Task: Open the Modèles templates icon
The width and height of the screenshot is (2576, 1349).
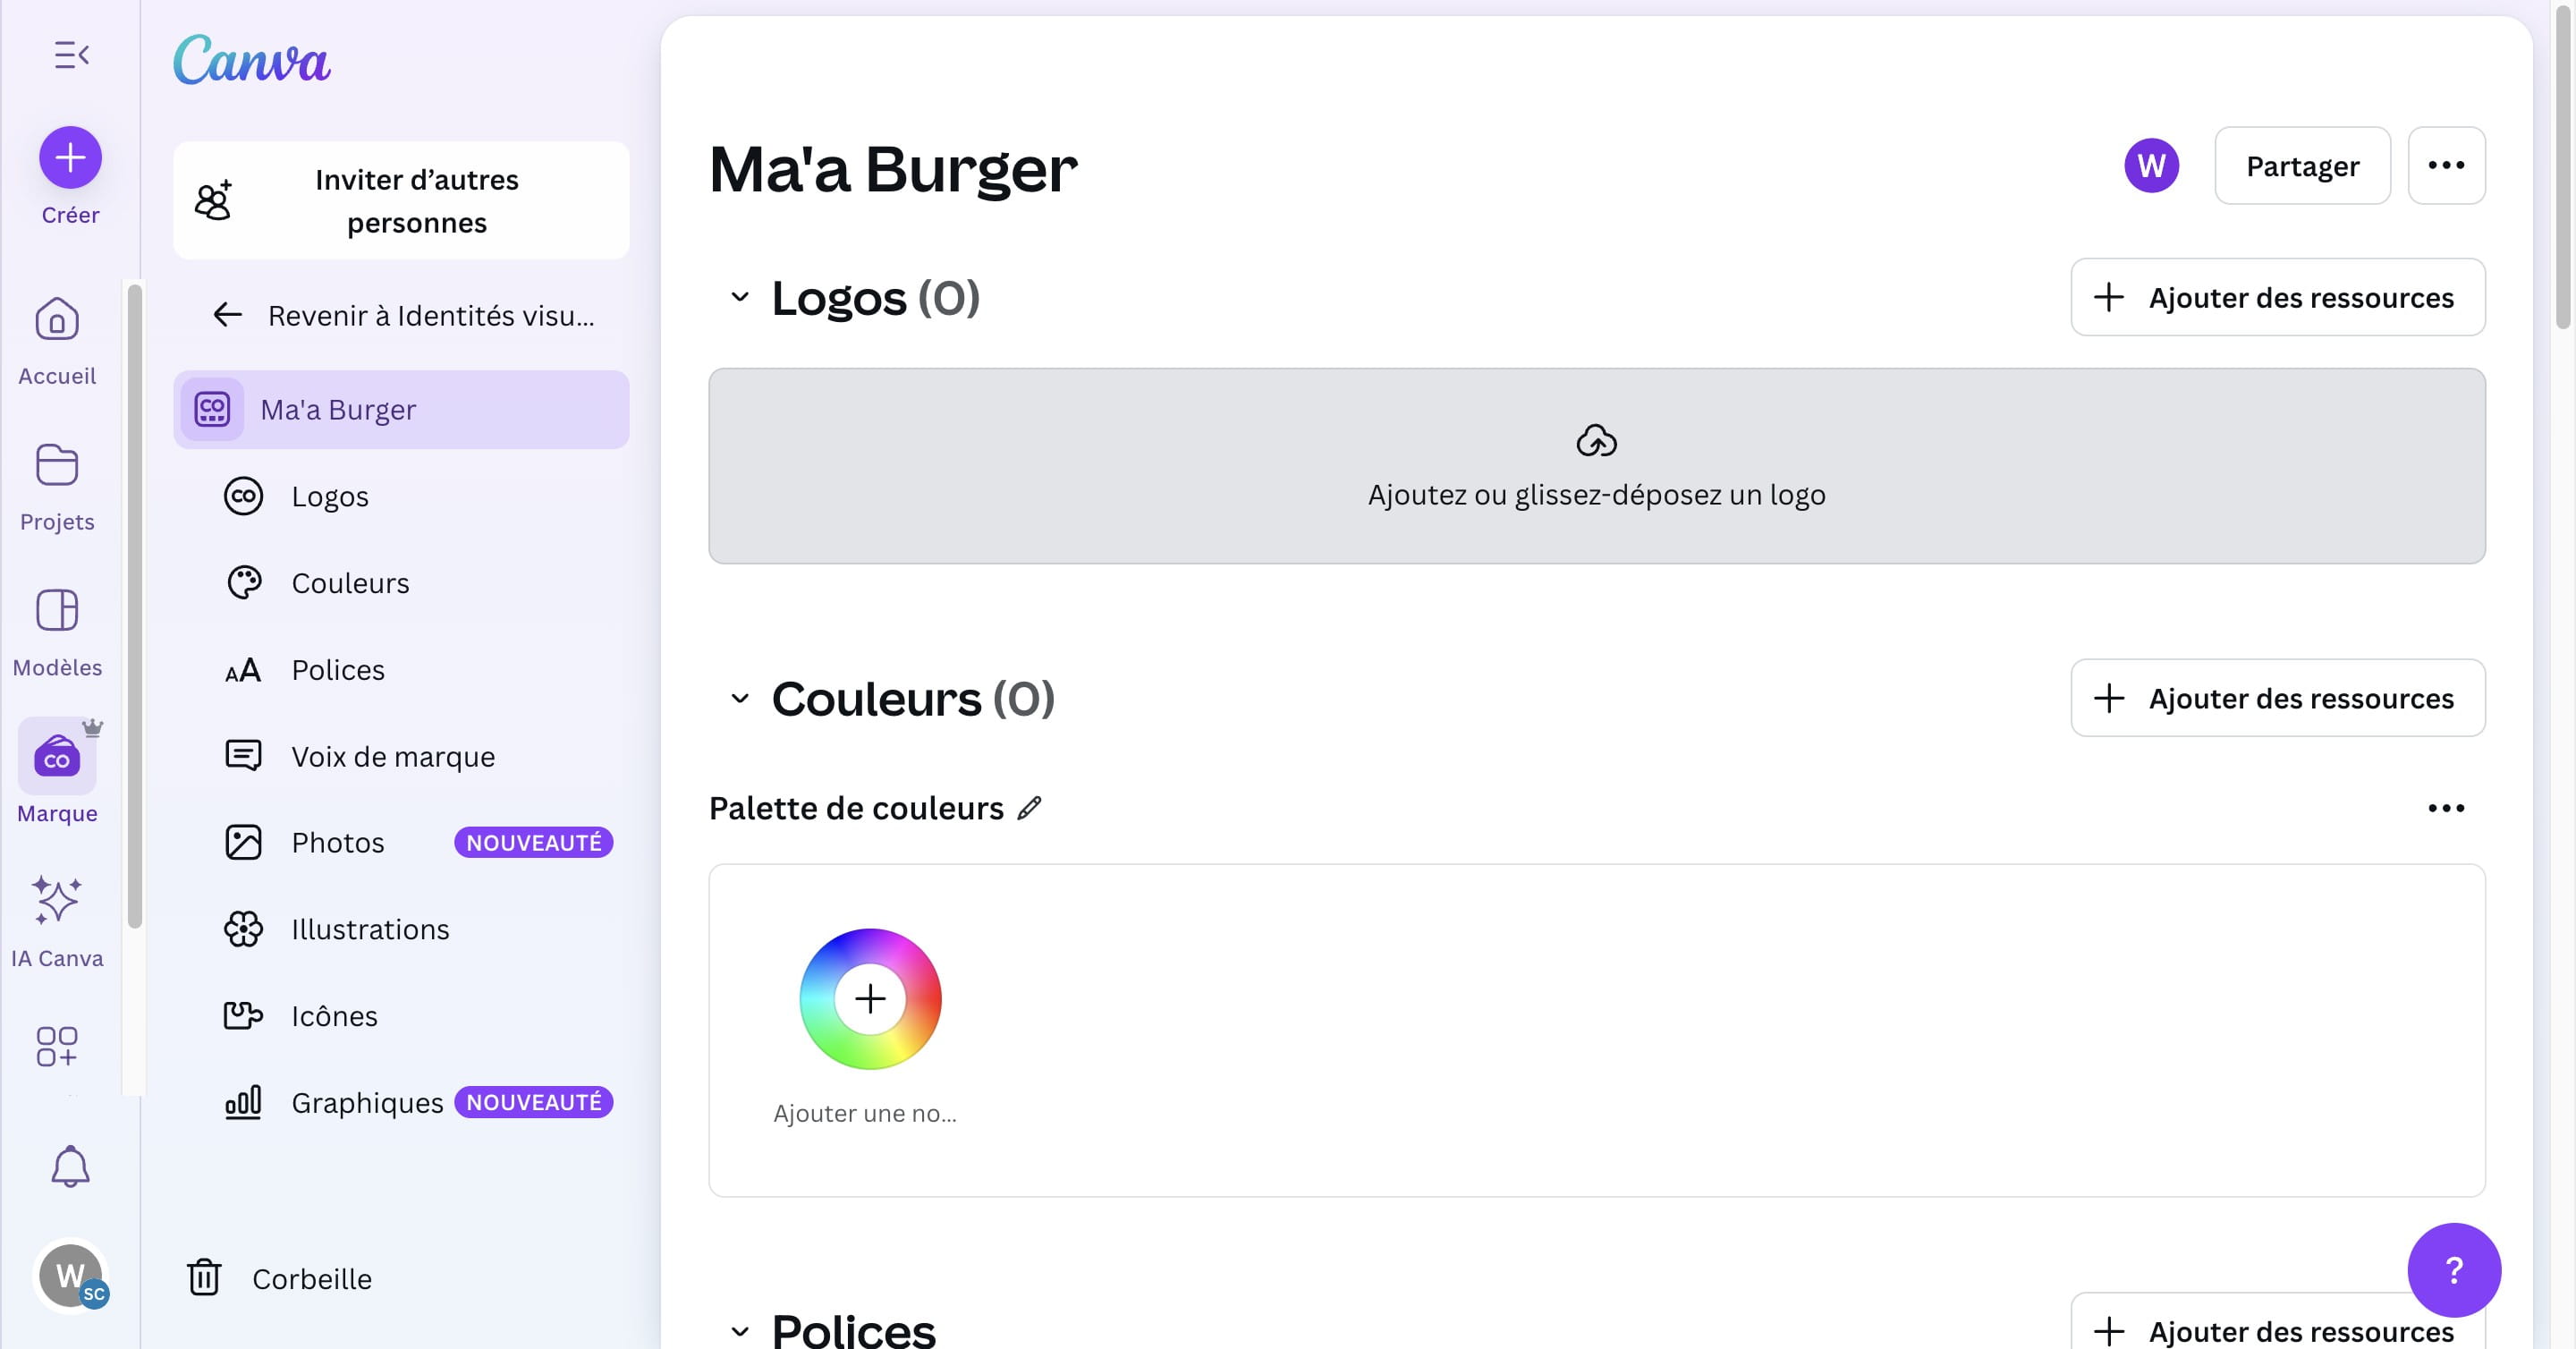Action: pyautogui.click(x=57, y=611)
